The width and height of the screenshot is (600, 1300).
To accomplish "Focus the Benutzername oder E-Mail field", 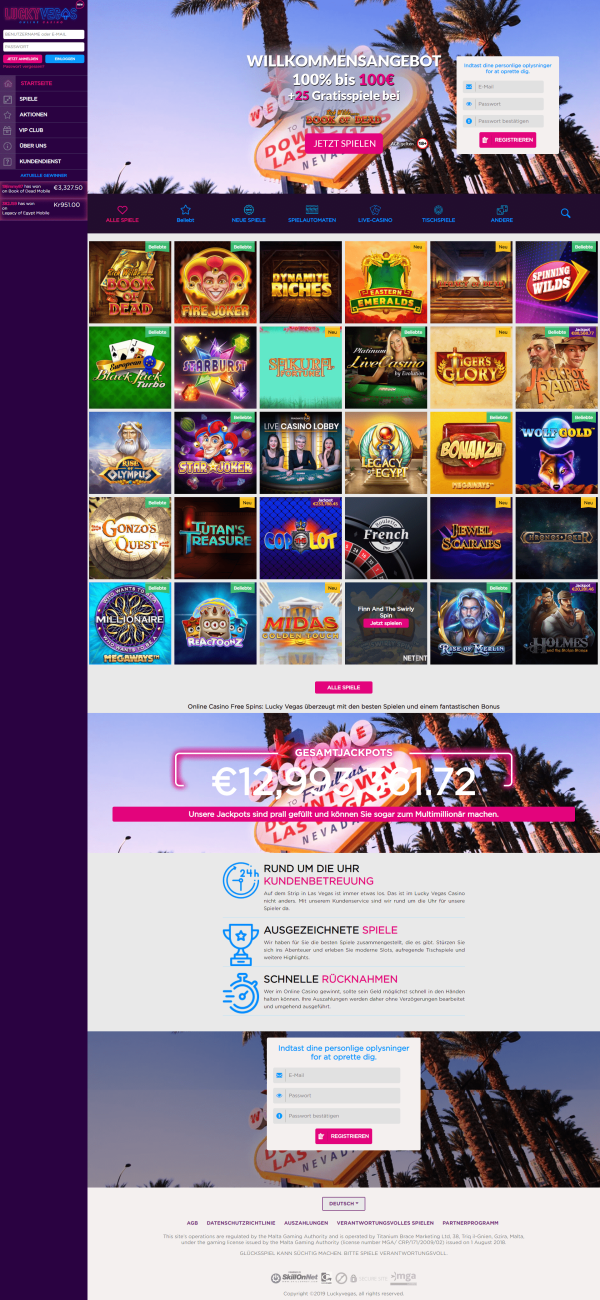I will (44, 35).
